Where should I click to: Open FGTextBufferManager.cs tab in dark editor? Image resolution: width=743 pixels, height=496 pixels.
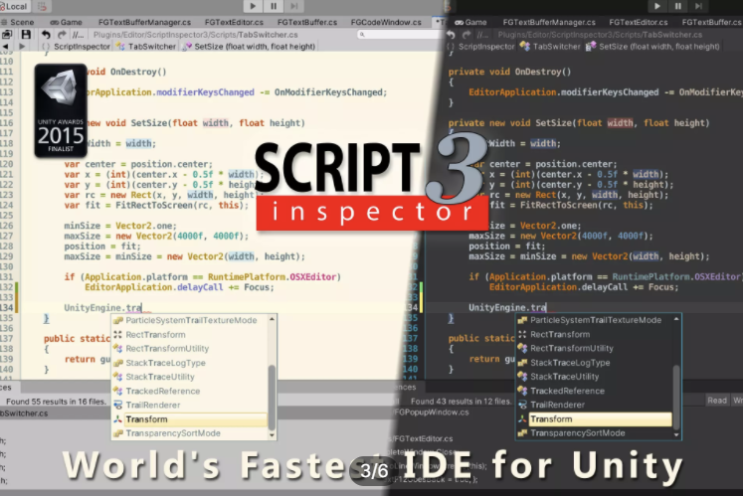point(549,22)
